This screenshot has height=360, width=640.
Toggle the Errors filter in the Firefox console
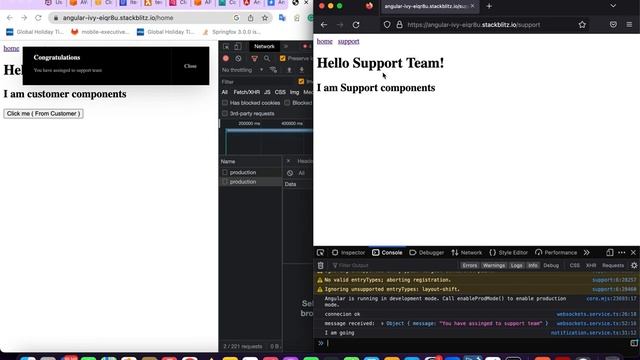pos(469,265)
